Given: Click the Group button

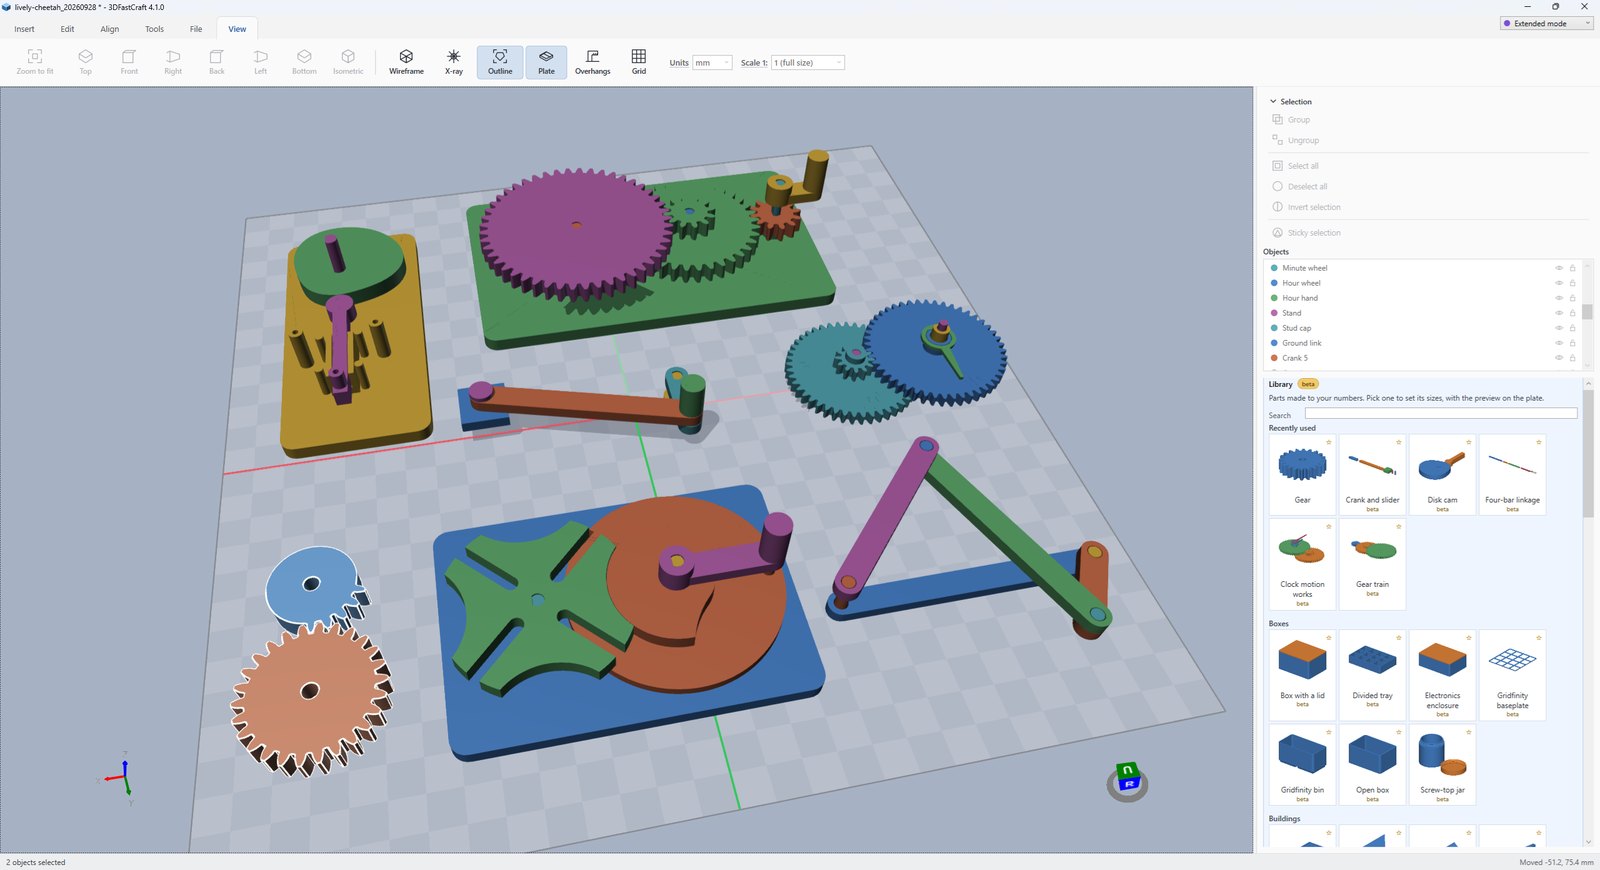Looking at the screenshot, I should point(1291,120).
